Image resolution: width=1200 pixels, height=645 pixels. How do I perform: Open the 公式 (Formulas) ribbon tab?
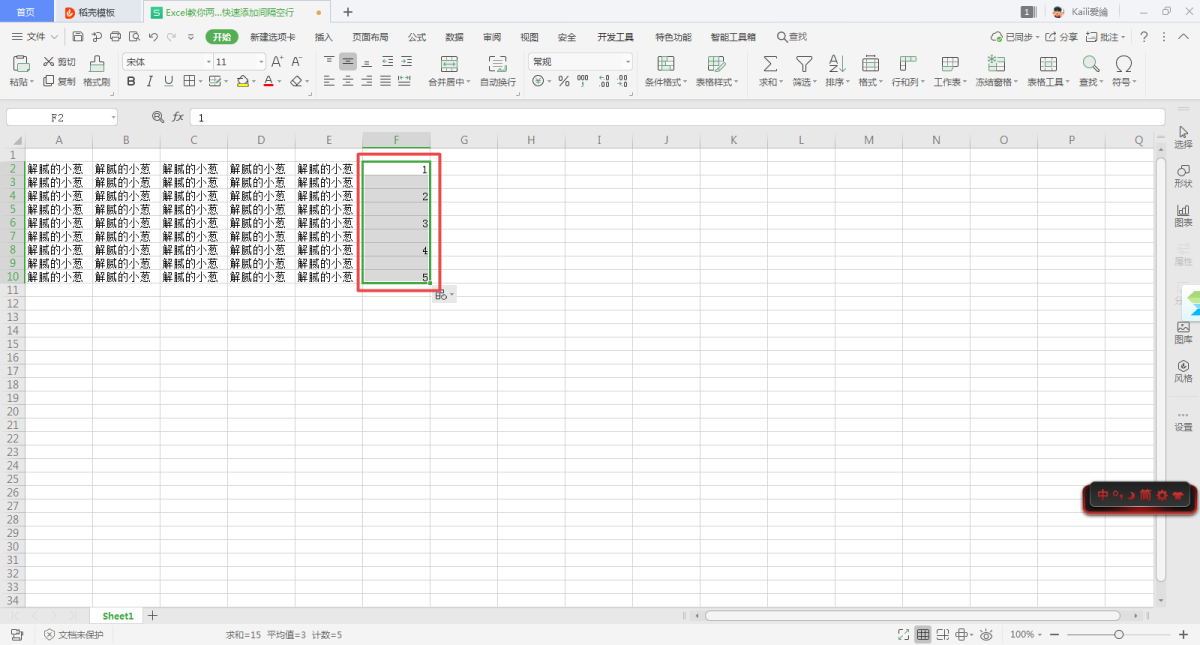(x=417, y=37)
